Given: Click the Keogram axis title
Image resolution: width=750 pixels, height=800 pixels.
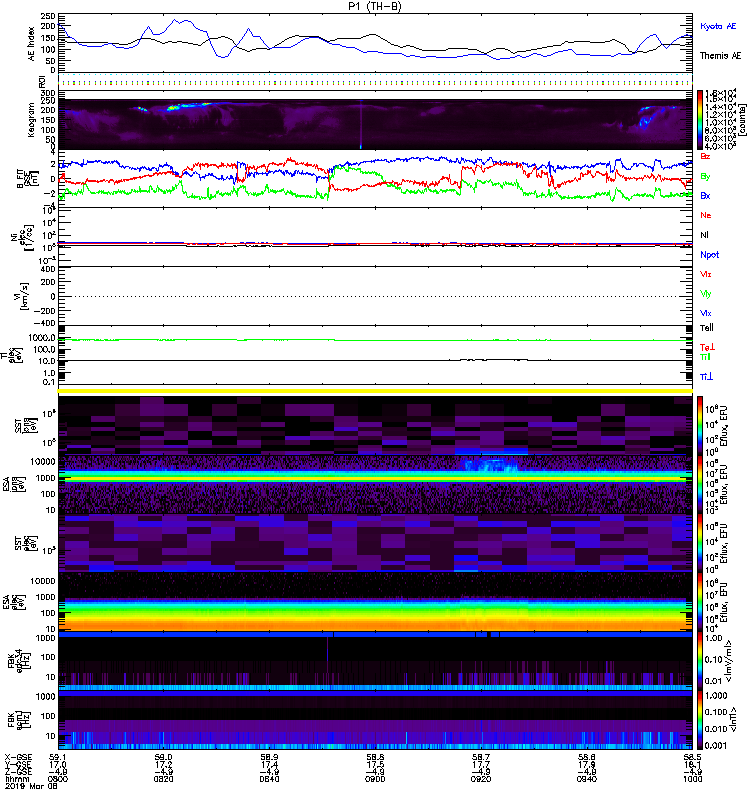Looking at the screenshot, I should click(32, 120).
